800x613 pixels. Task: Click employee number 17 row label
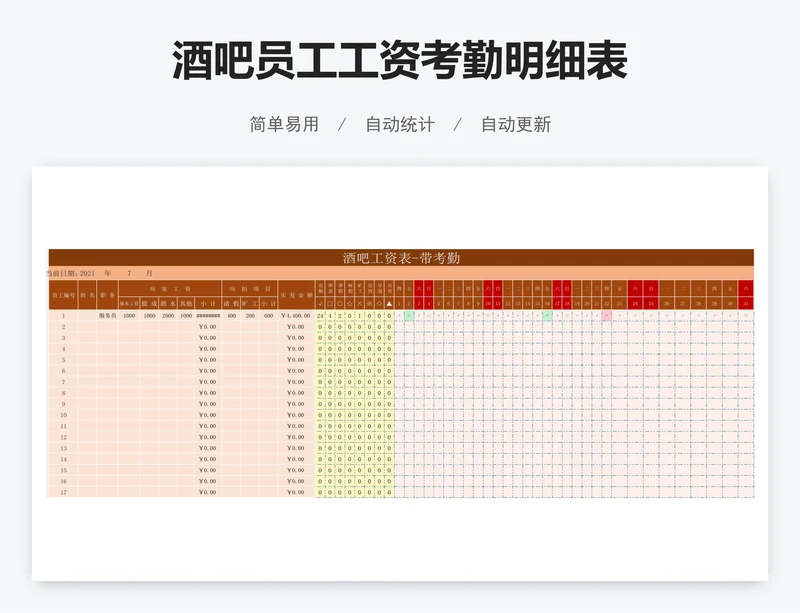pyautogui.click(x=63, y=493)
